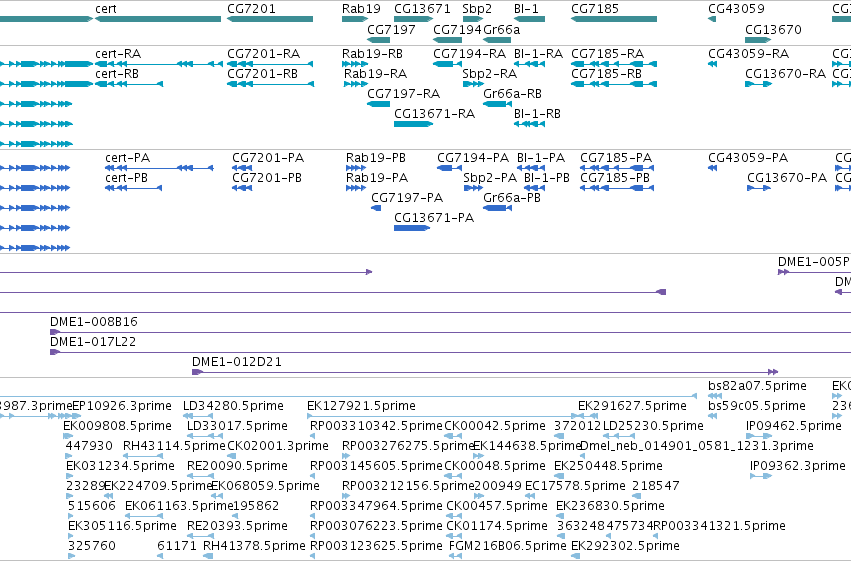Click the CG13671-PA protein label

(434, 218)
